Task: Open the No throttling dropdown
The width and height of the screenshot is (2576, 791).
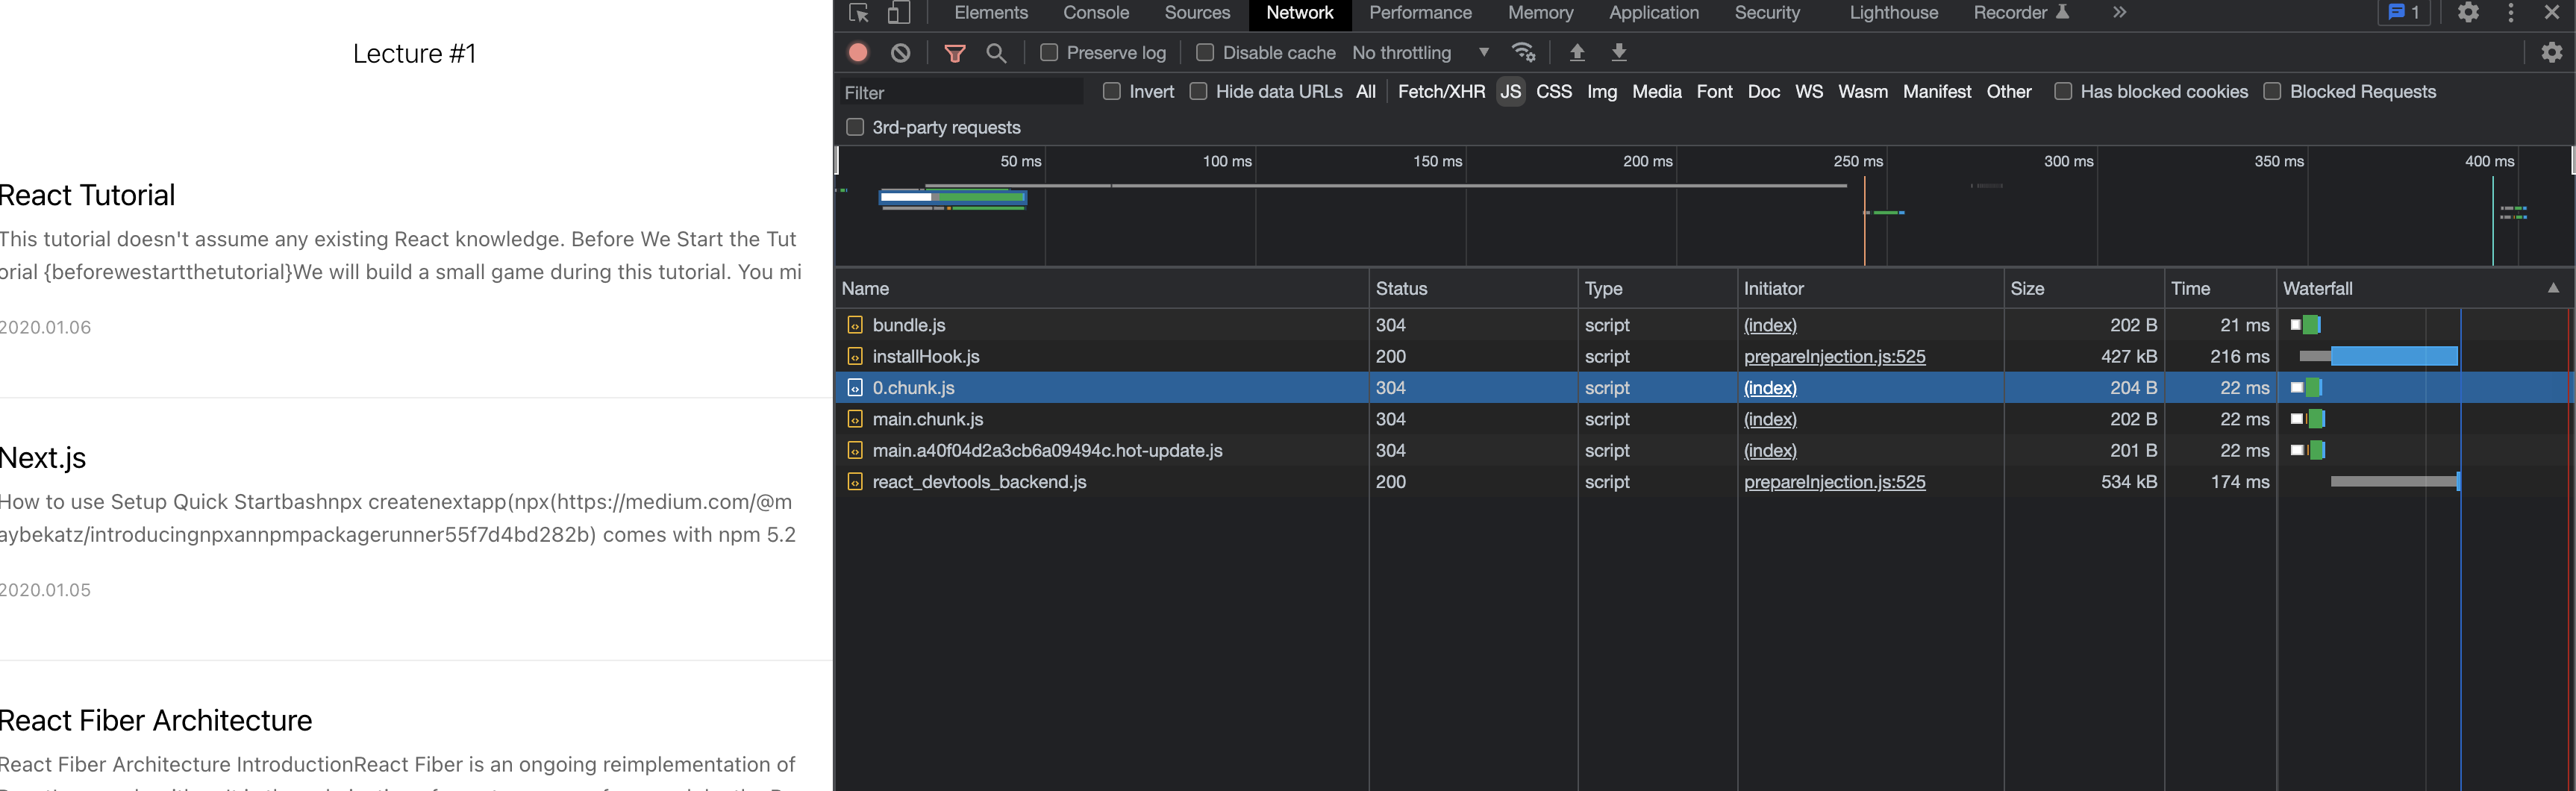Action: coord(1421,53)
